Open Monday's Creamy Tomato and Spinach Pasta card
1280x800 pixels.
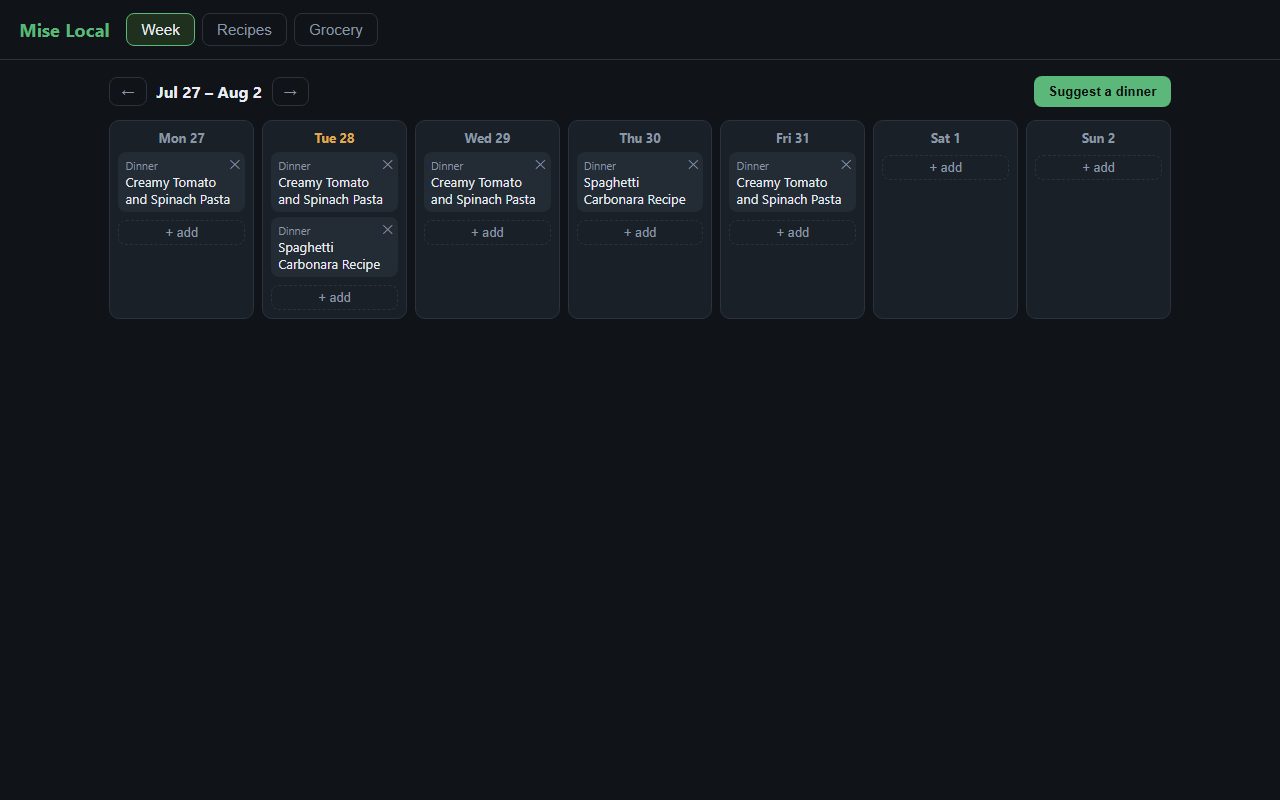[181, 182]
